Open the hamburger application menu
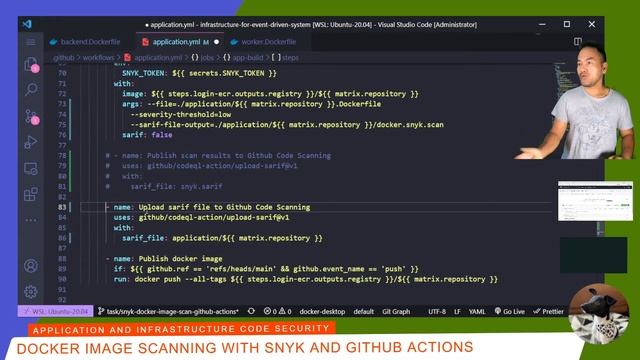Viewport: 640px width, 360px height. [x=31, y=42]
